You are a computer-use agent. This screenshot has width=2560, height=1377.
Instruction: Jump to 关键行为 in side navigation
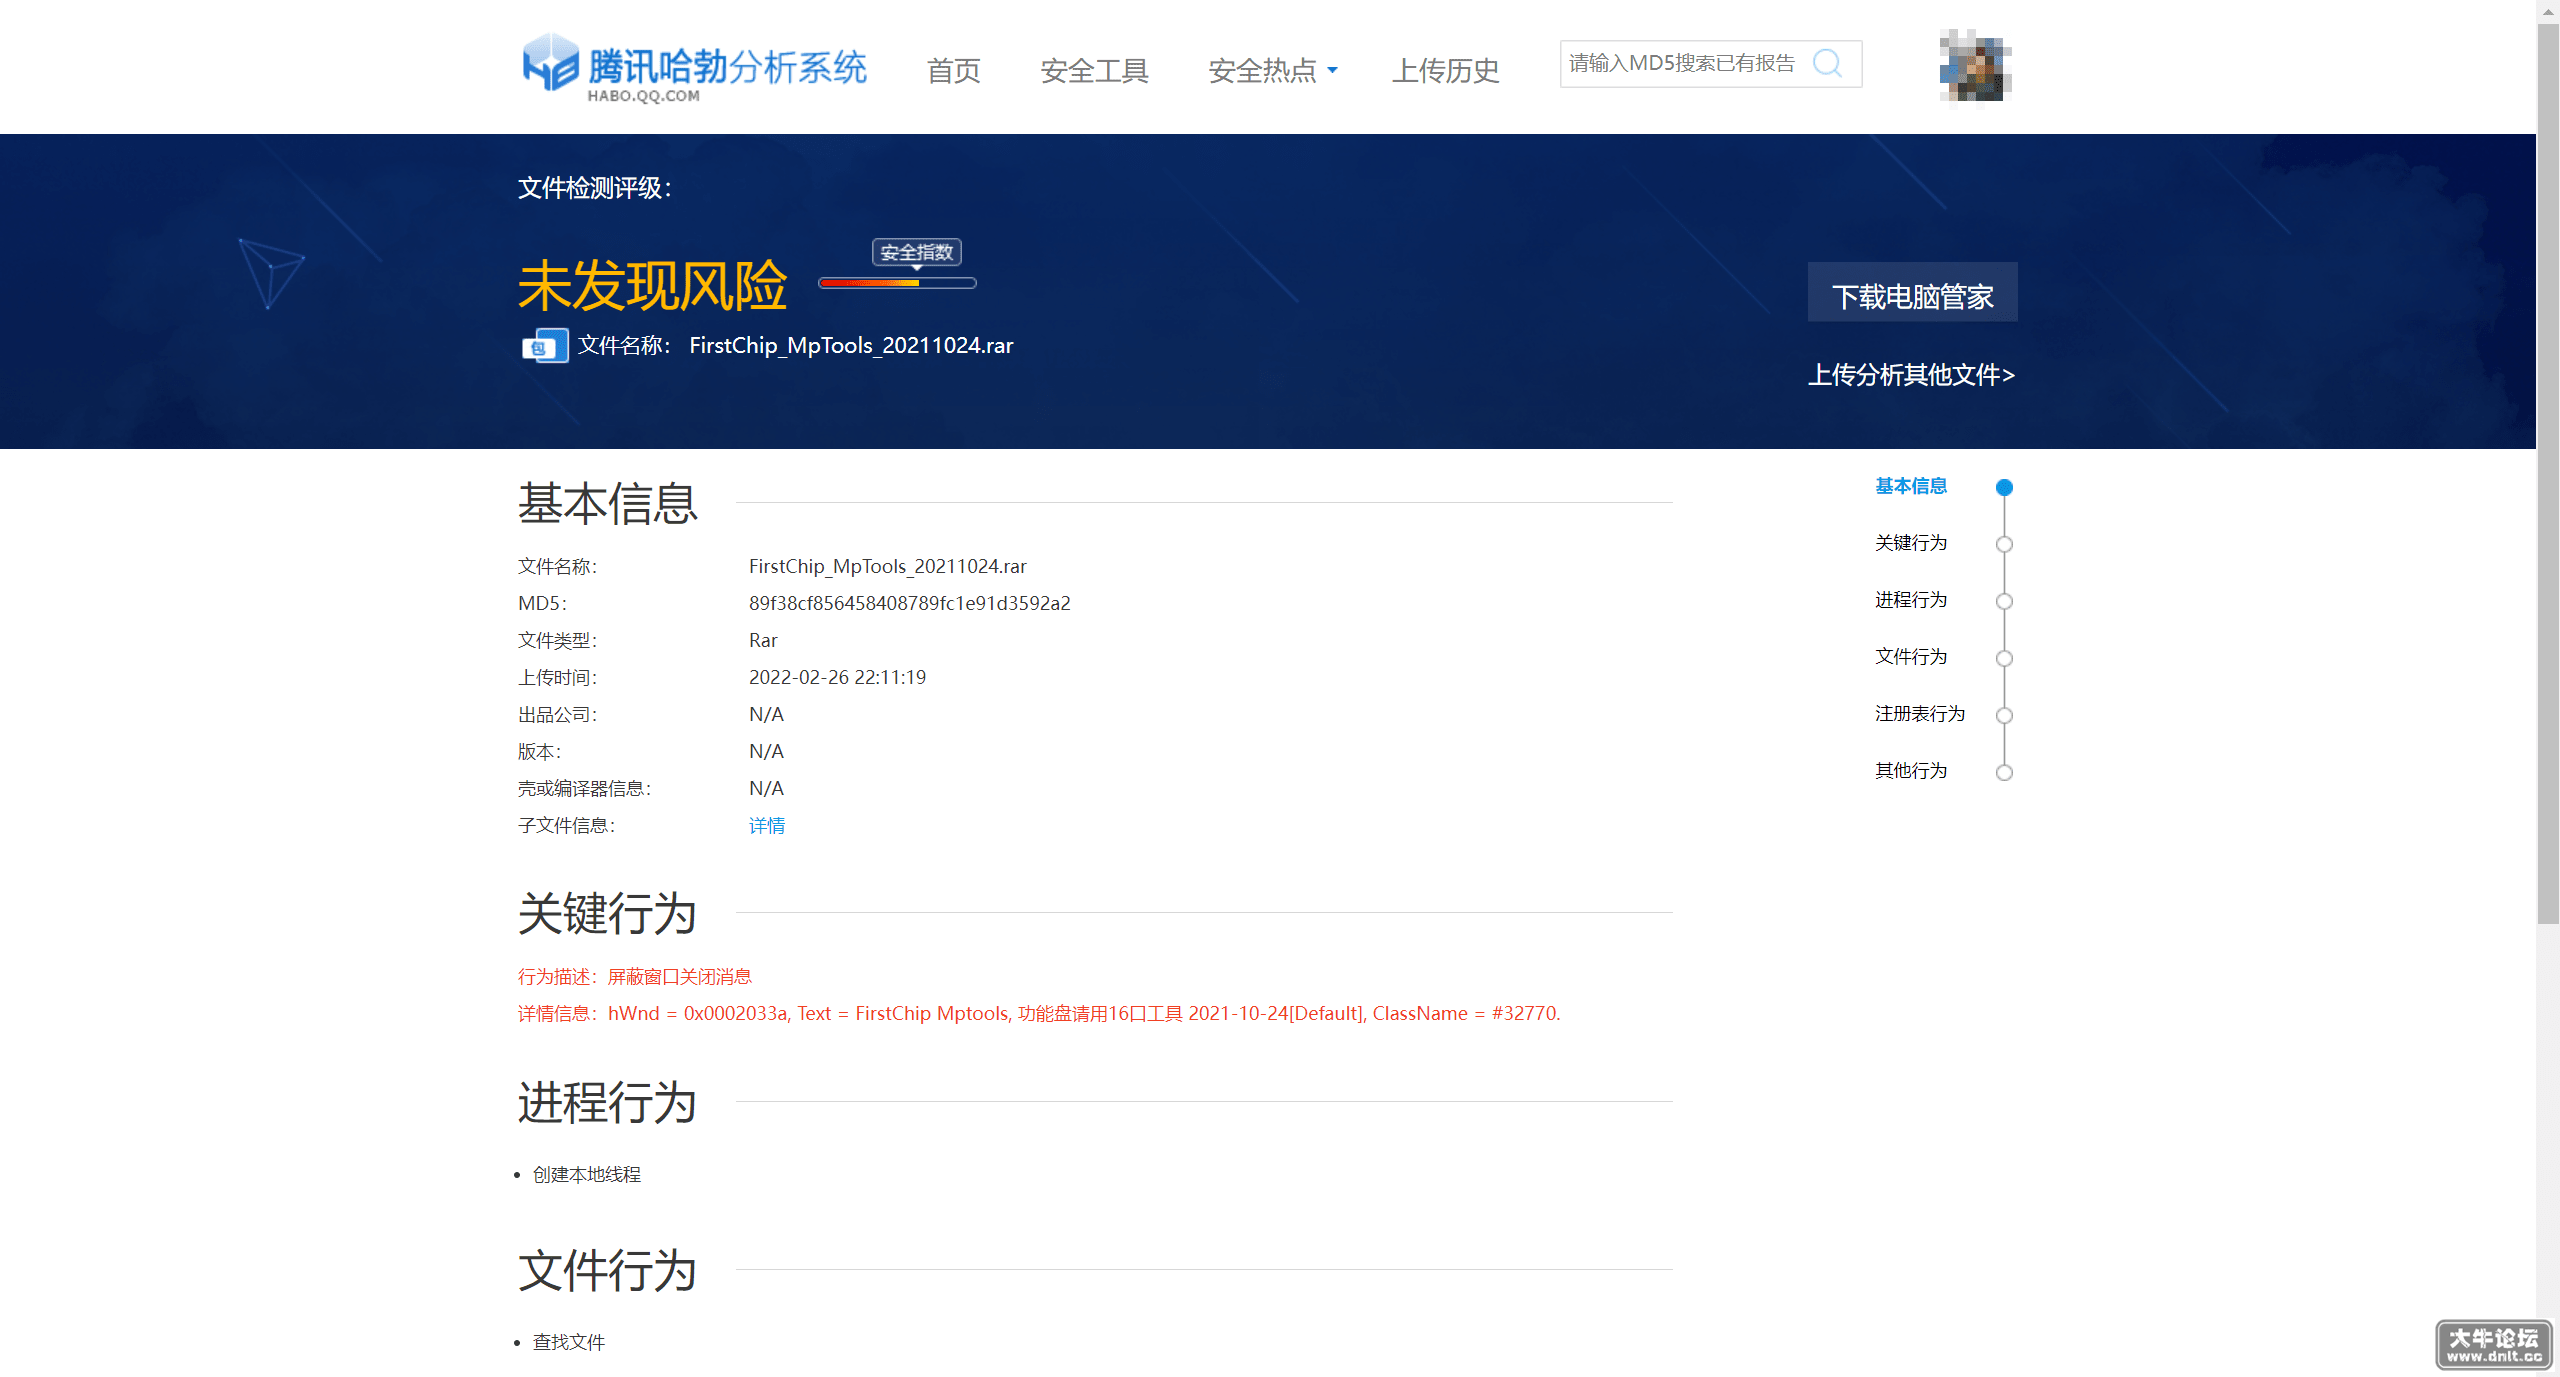click(x=1911, y=543)
